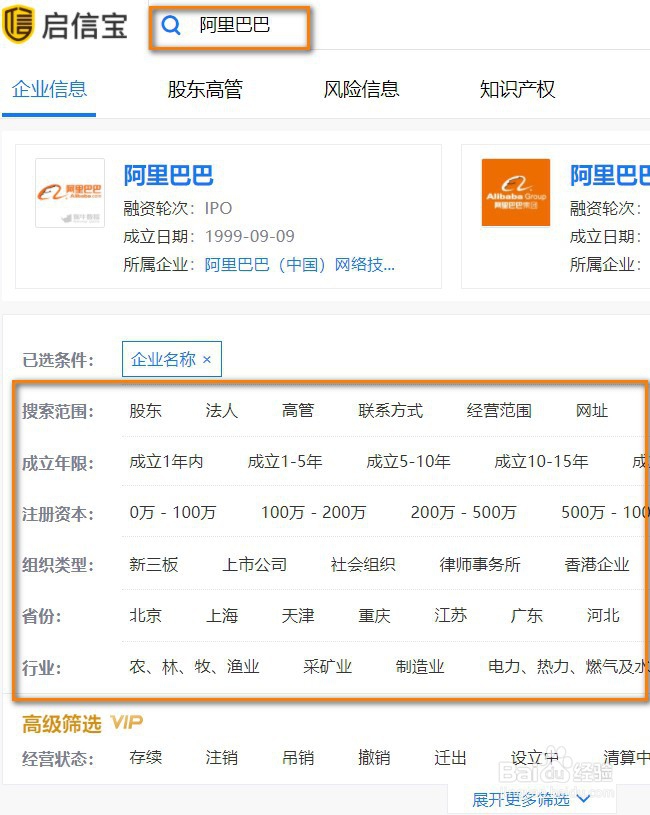Open the first 阿里巴巴 card title link
This screenshot has height=815, width=650.
168,175
